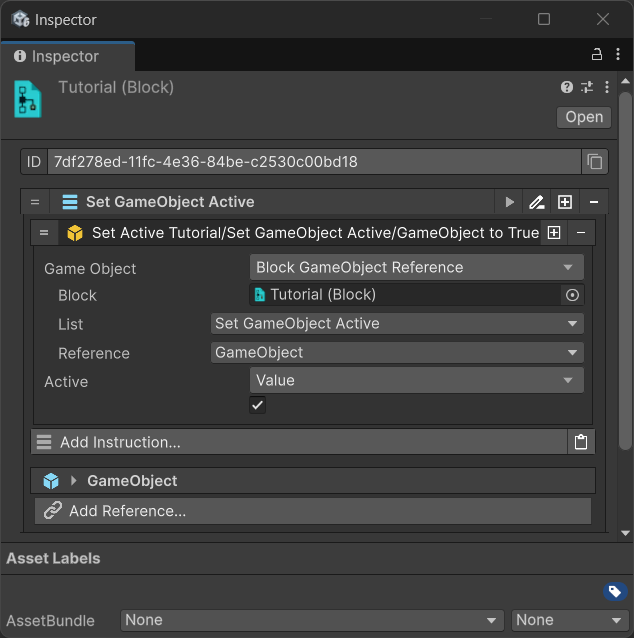Toggle the Active value checkbox
Image resolution: width=634 pixels, height=638 pixels.
pyautogui.click(x=258, y=405)
